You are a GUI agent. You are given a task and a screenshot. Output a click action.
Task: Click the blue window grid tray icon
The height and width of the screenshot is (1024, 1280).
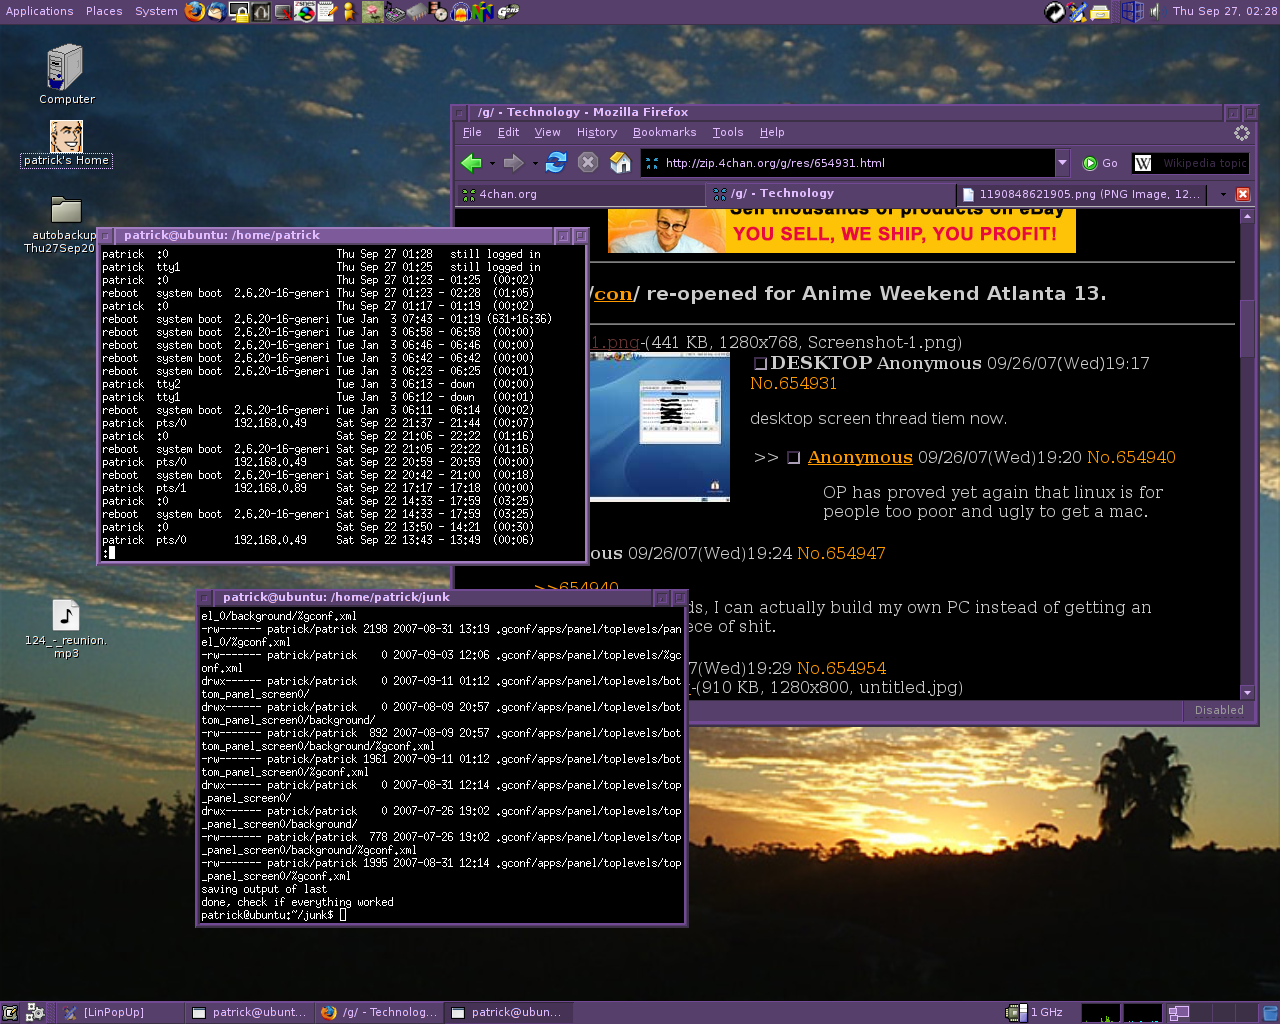pos(1132,12)
